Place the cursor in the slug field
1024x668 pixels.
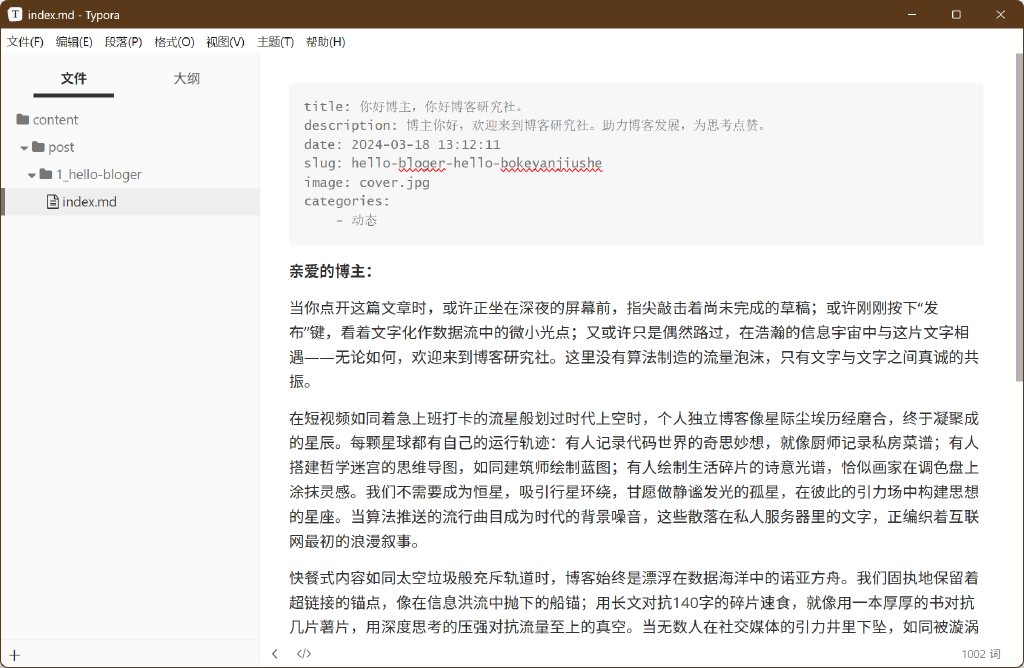pos(450,163)
